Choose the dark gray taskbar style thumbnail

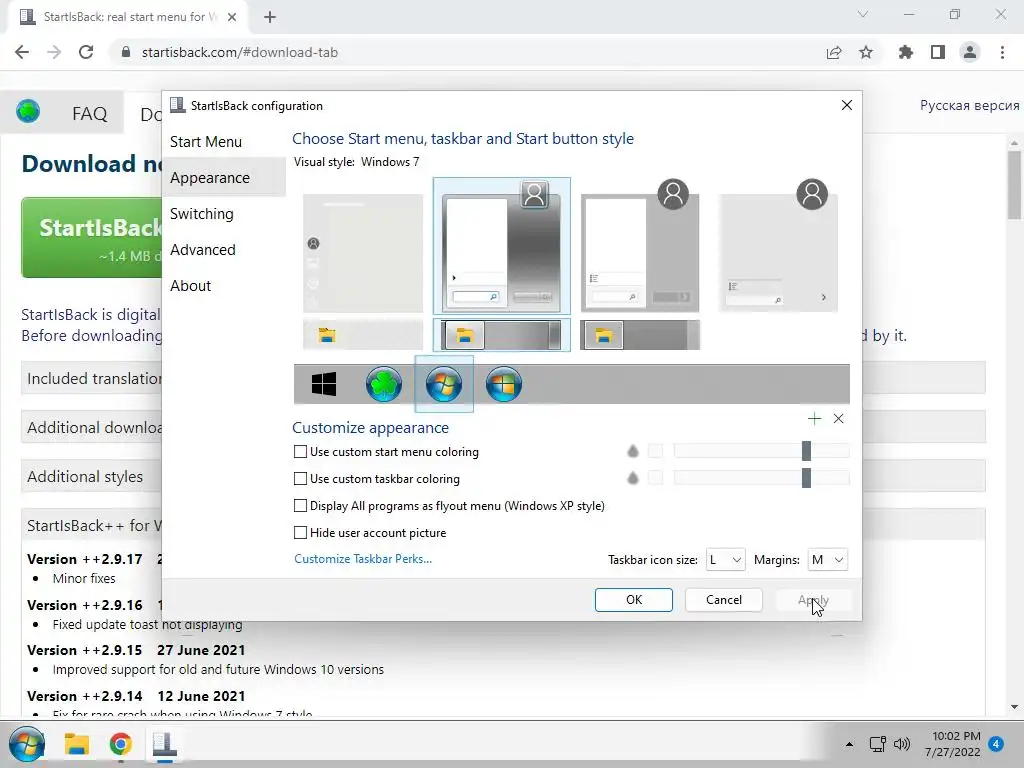point(640,335)
